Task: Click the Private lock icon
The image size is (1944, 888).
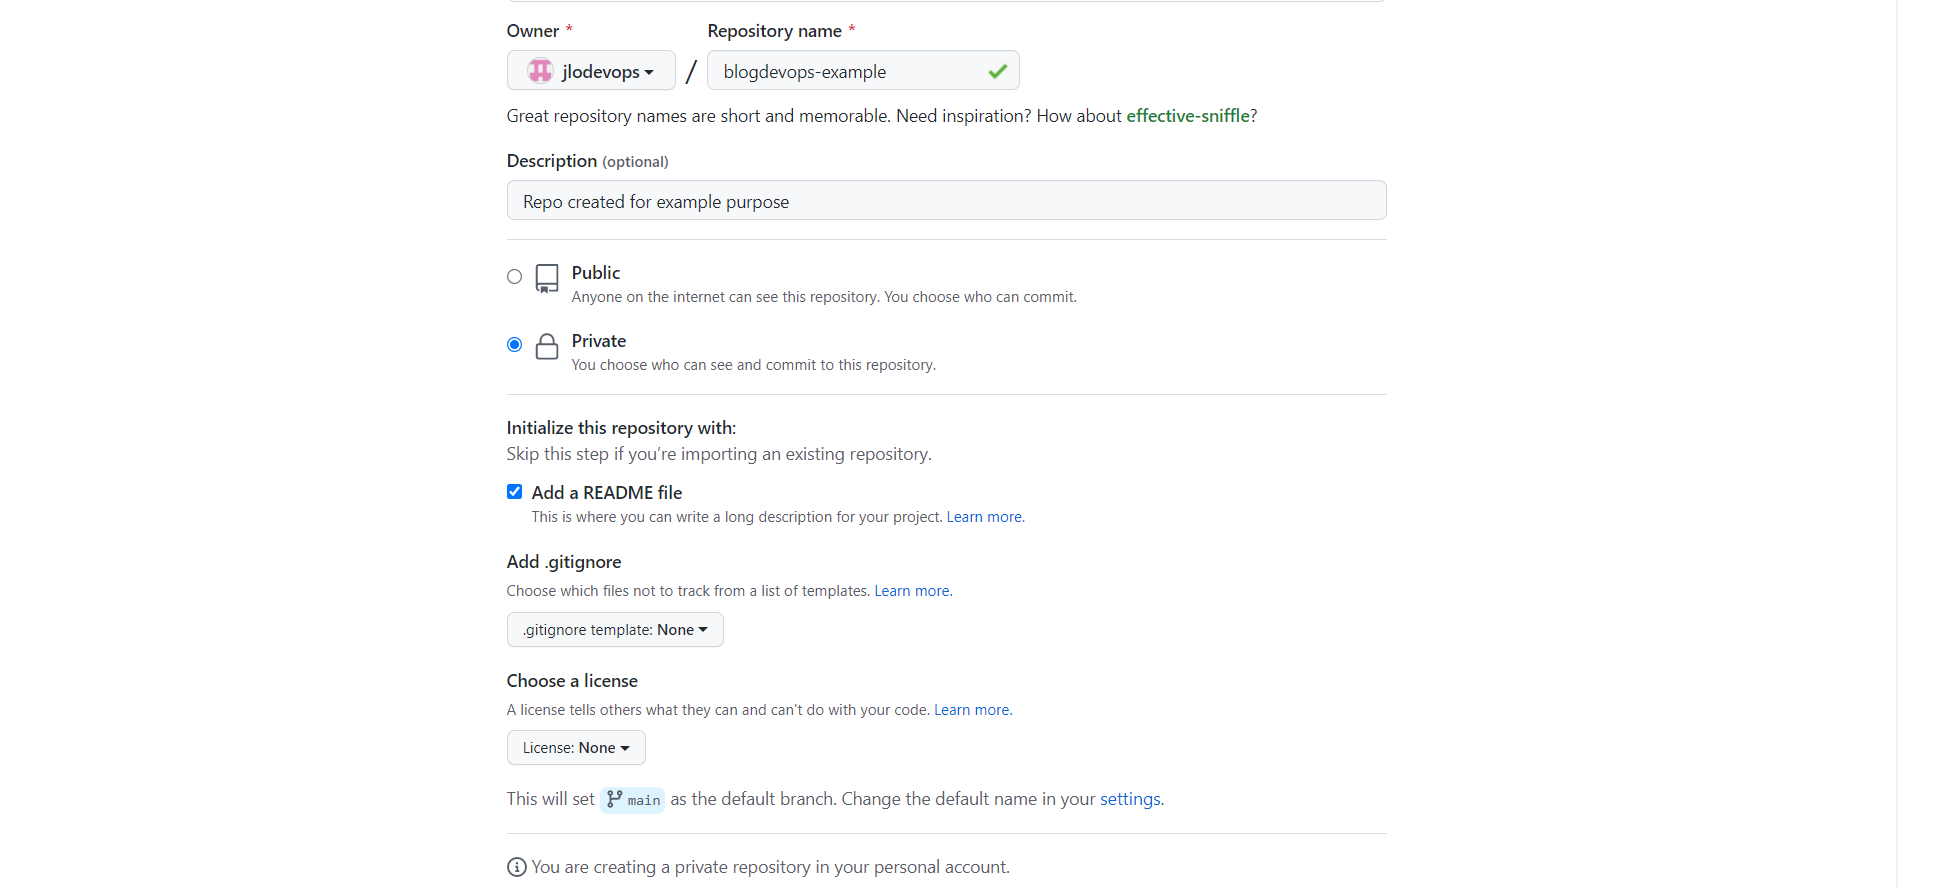Action: 547,347
